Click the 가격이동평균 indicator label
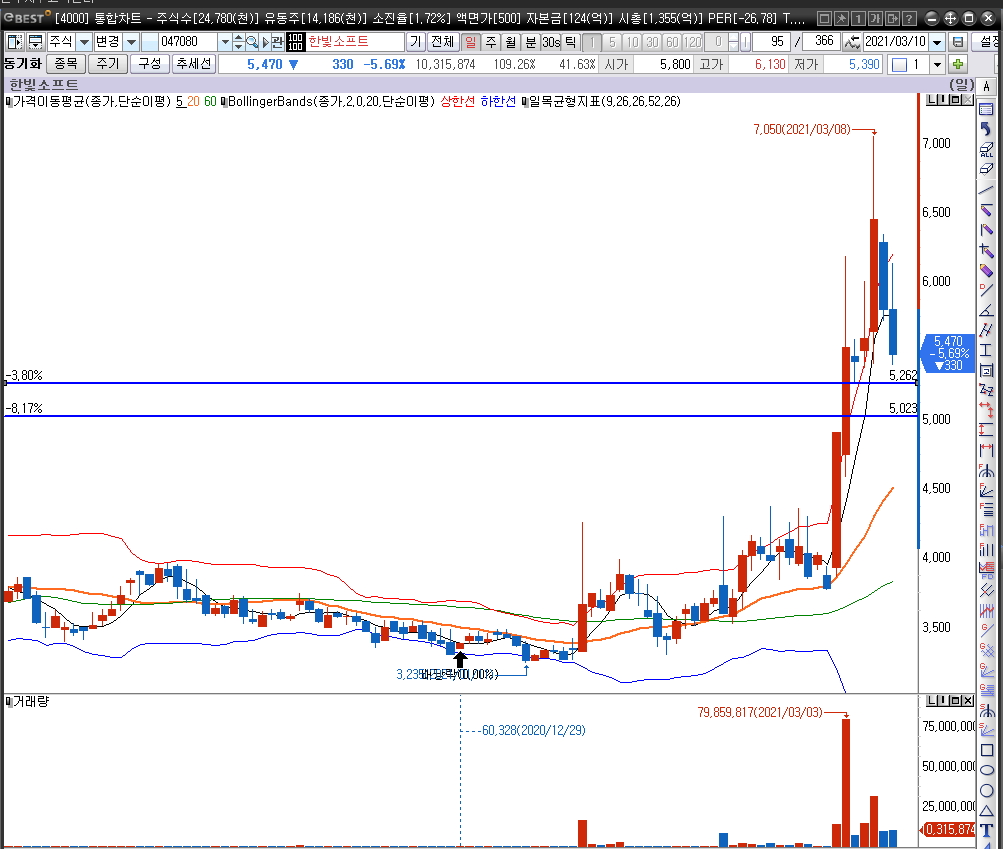 pos(92,101)
